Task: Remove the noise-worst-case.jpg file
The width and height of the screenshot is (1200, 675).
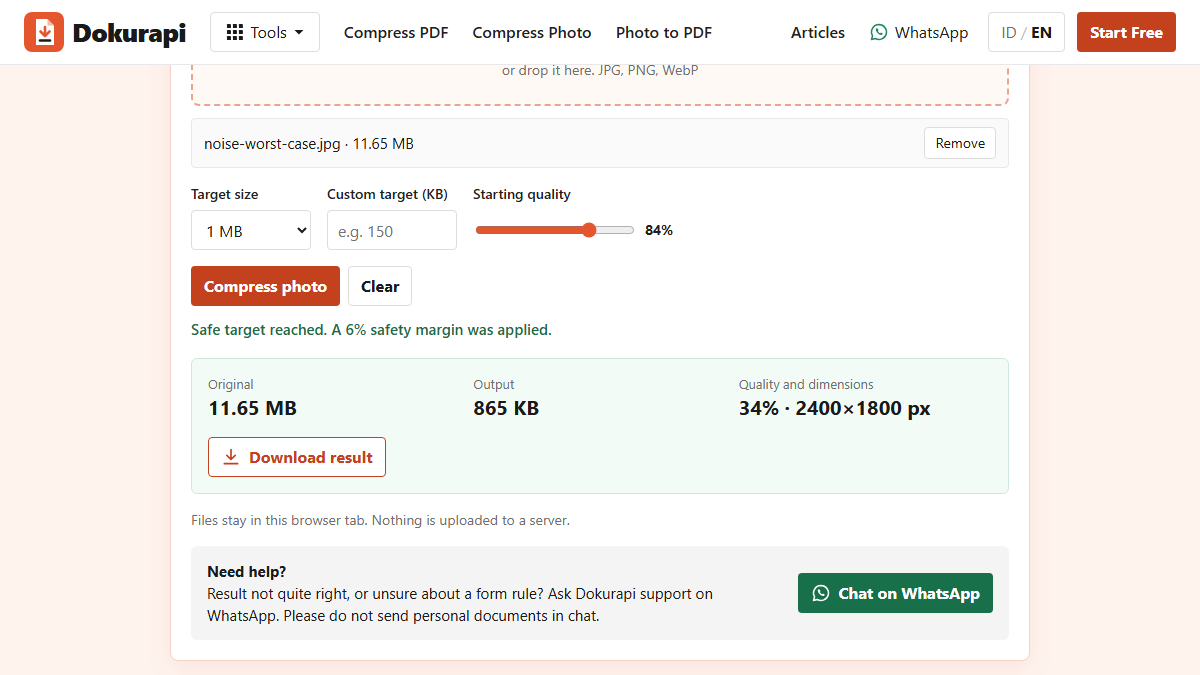Action: pos(960,143)
